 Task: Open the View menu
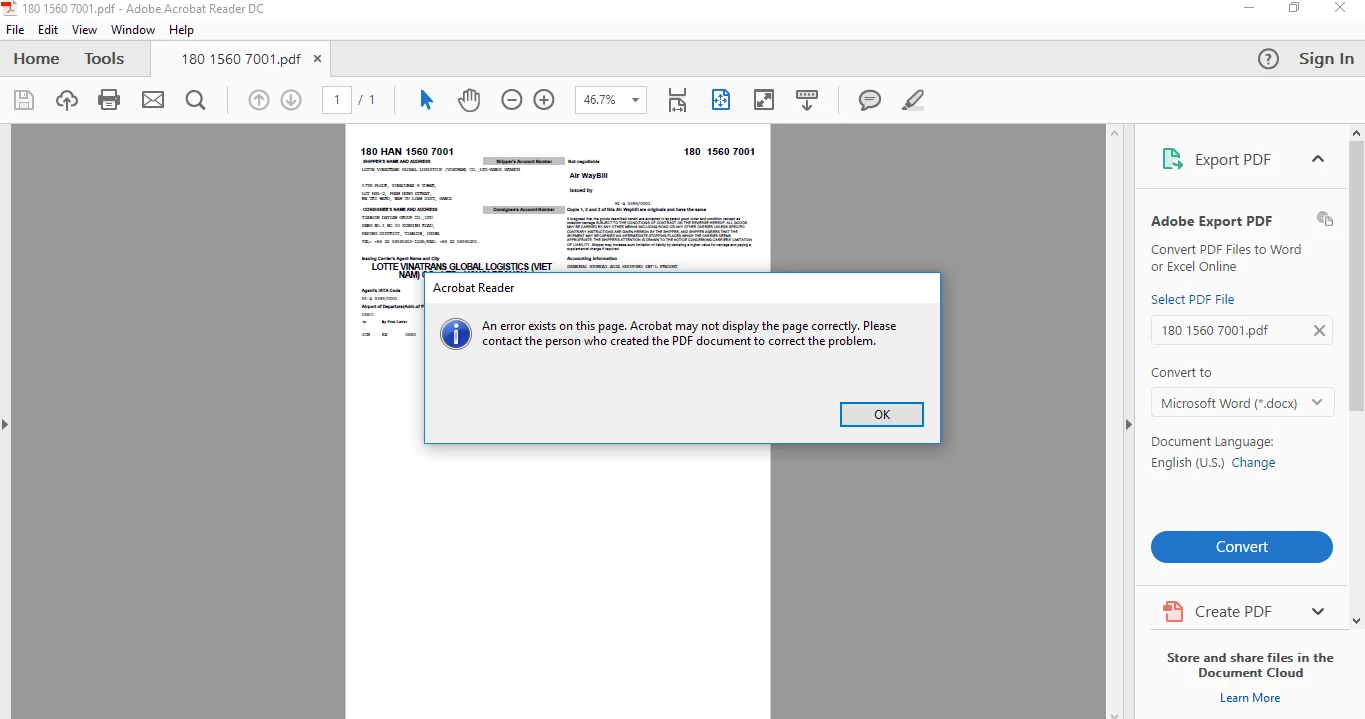[x=85, y=30]
